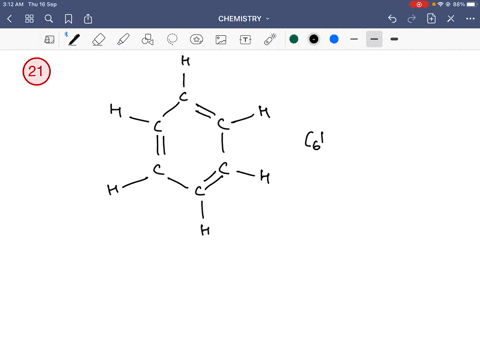480x360 pixels.
Task: Open the CHEMISTRY document title dropdown
Action: click(244, 19)
